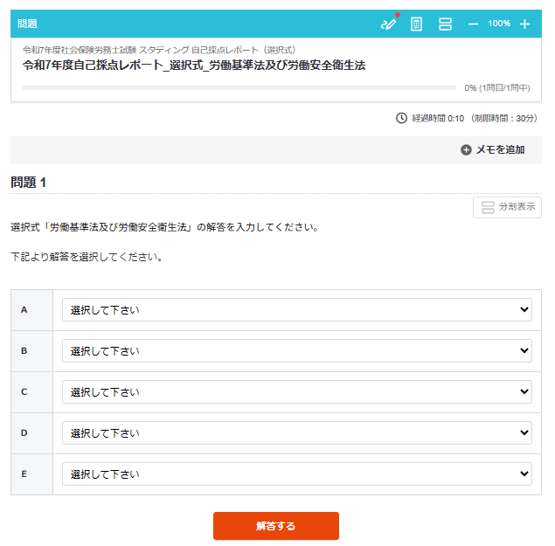This screenshot has width=555, height=546.
Task: Click the 問題 1 heading
Action: 28,183
